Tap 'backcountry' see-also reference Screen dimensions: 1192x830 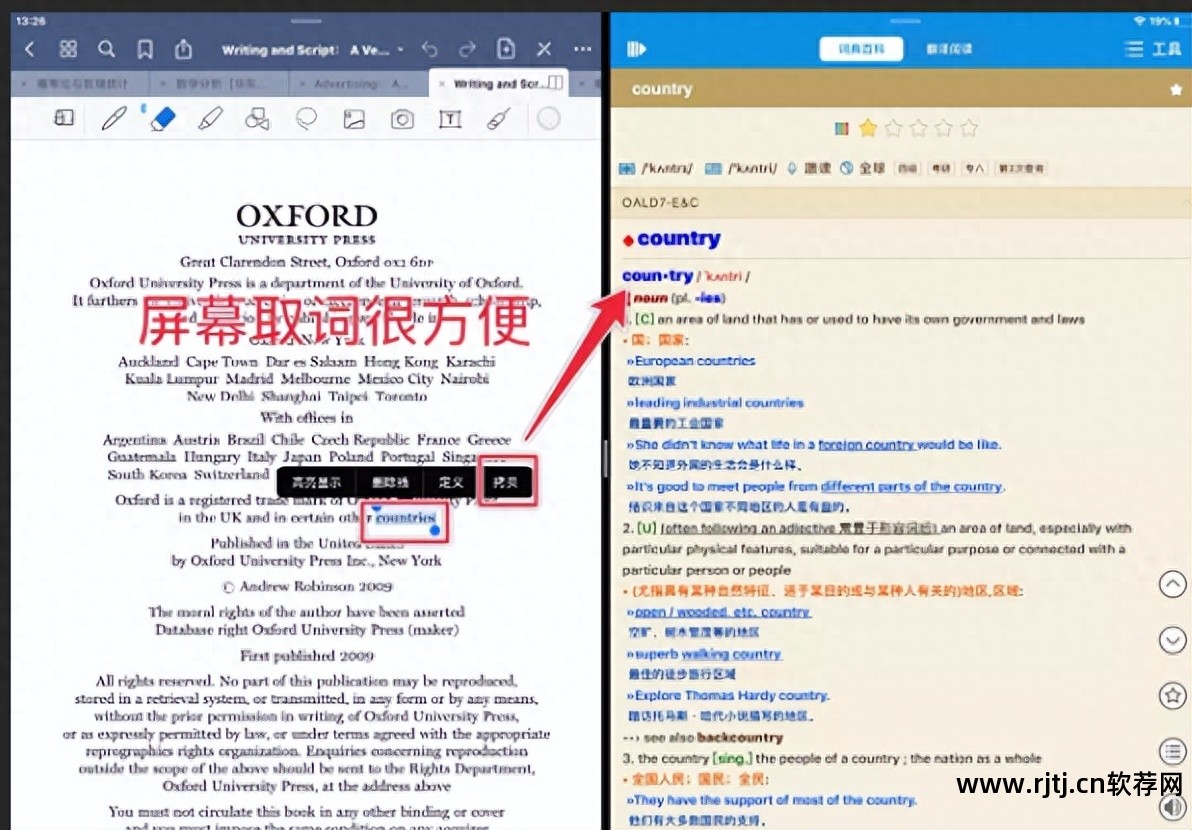pos(740,737)
